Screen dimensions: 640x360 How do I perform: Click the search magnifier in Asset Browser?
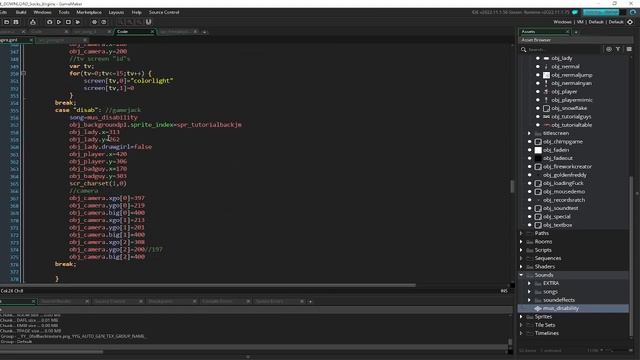coord(523,49)
